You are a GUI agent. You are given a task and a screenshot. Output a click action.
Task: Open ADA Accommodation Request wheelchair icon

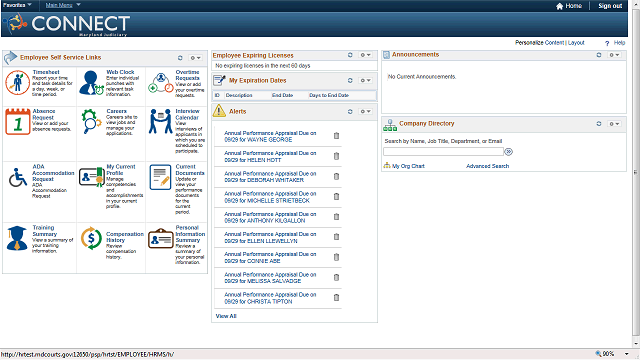tap(18, 178)
